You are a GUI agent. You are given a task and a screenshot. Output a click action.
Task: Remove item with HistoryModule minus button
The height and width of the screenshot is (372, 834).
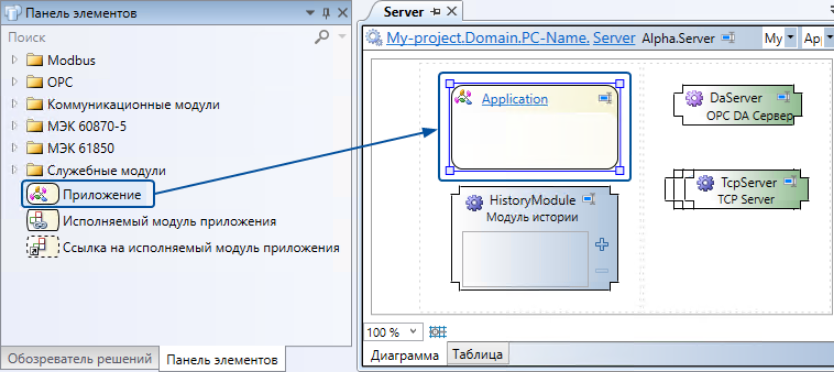[x=602, y=271]
